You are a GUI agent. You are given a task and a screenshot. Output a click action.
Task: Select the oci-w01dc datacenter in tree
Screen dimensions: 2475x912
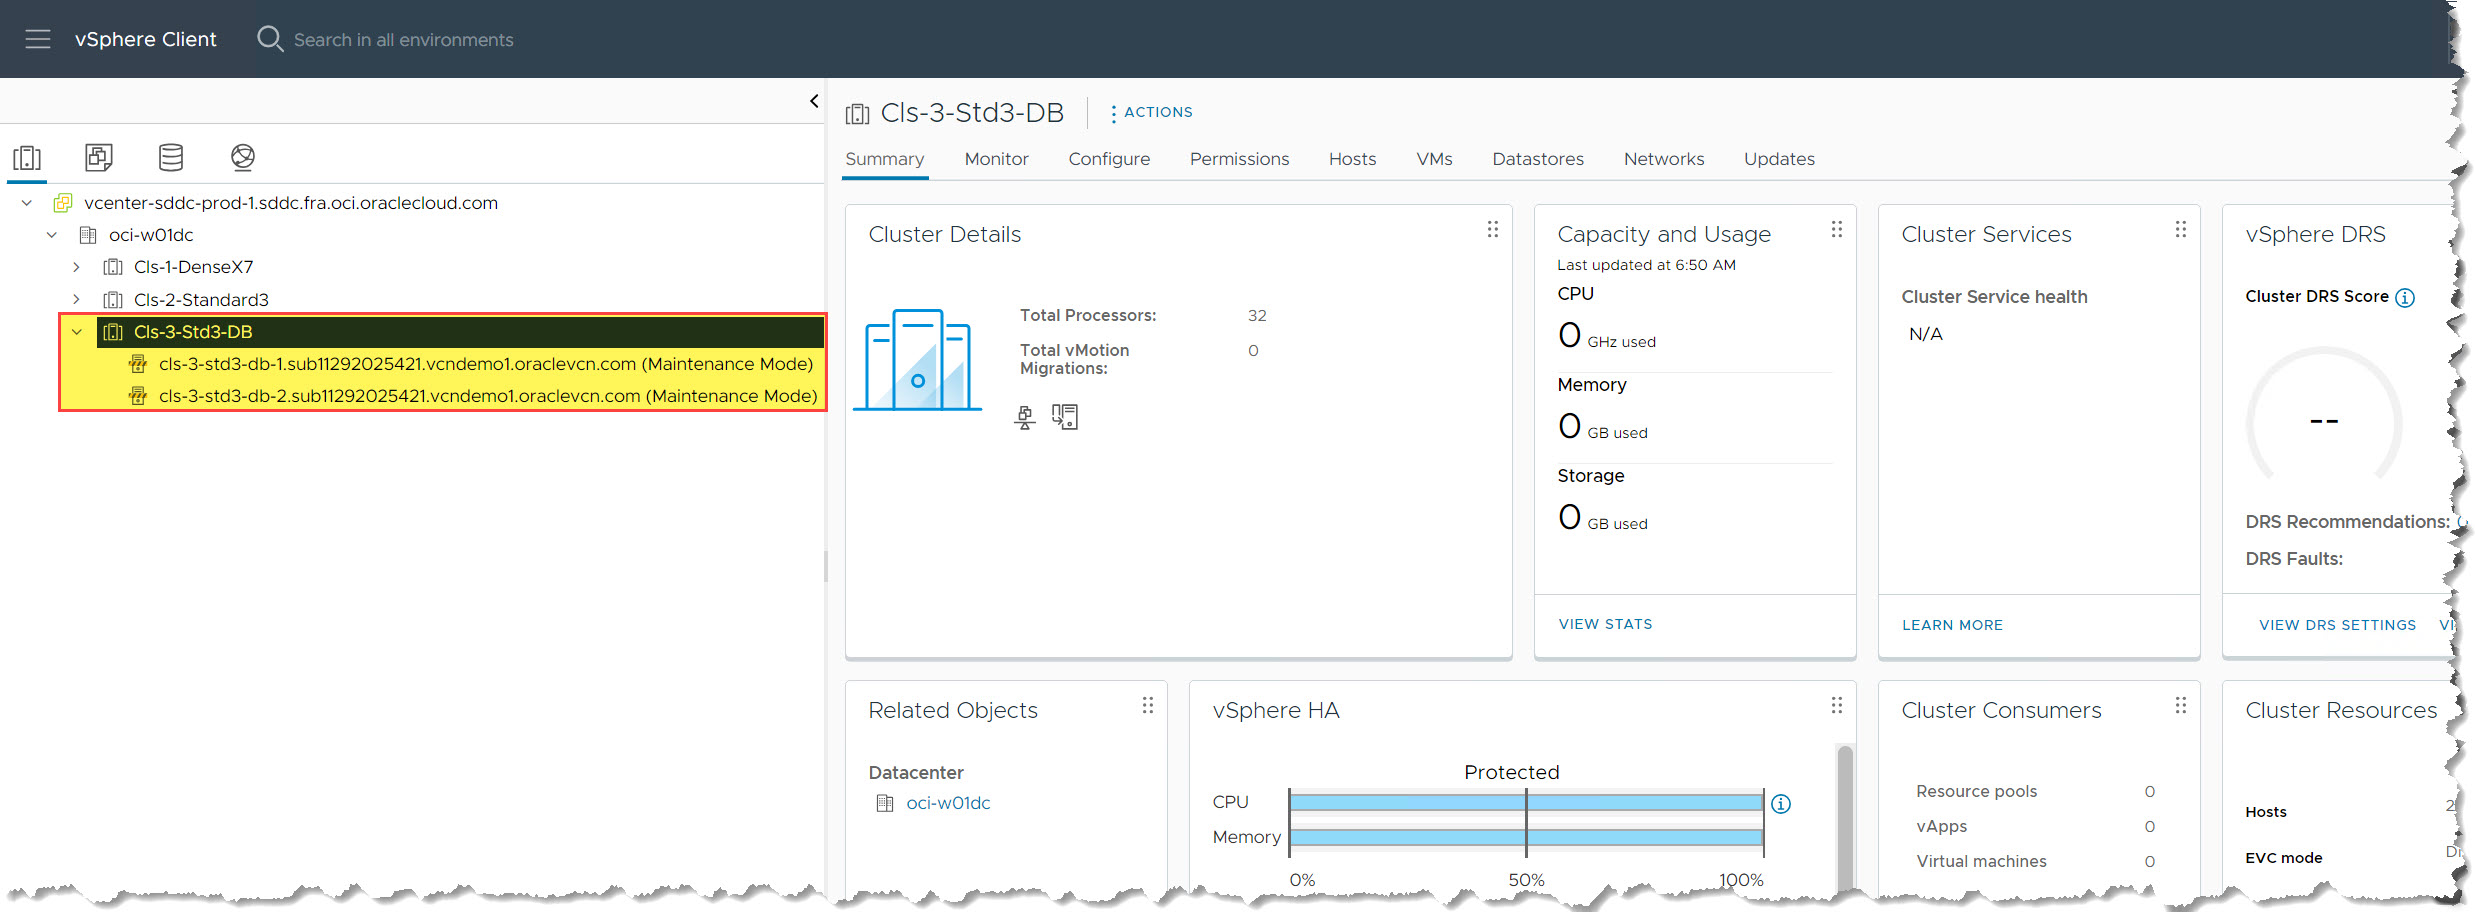[151, 235]
